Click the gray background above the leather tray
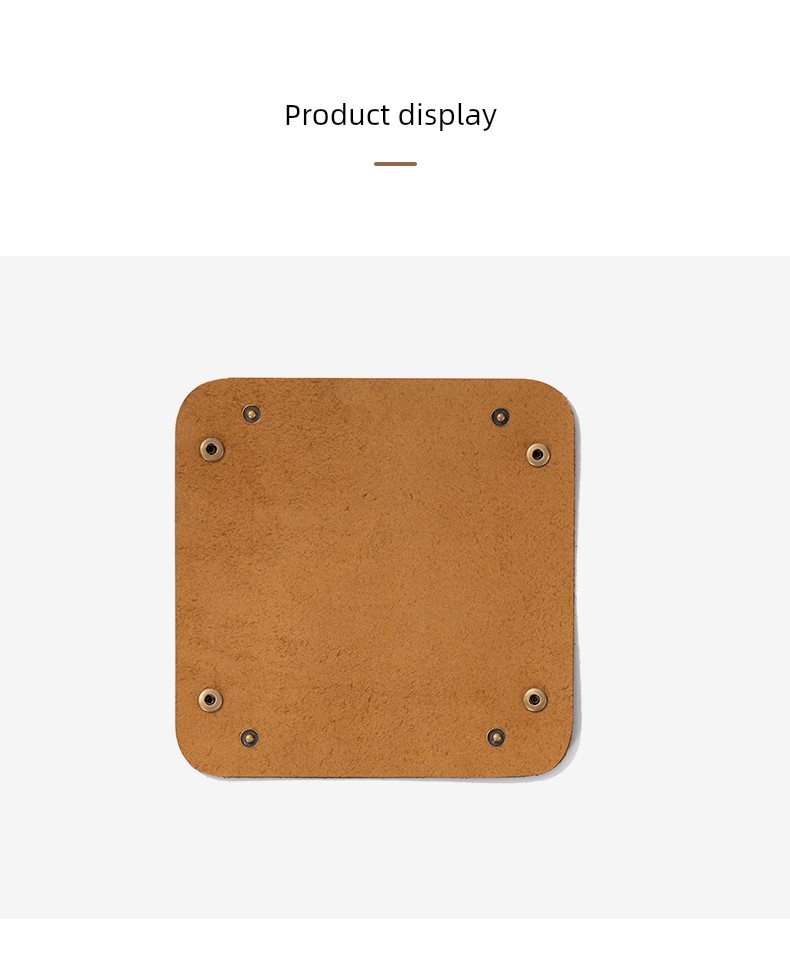790x971 pixels. coord(395,316)
